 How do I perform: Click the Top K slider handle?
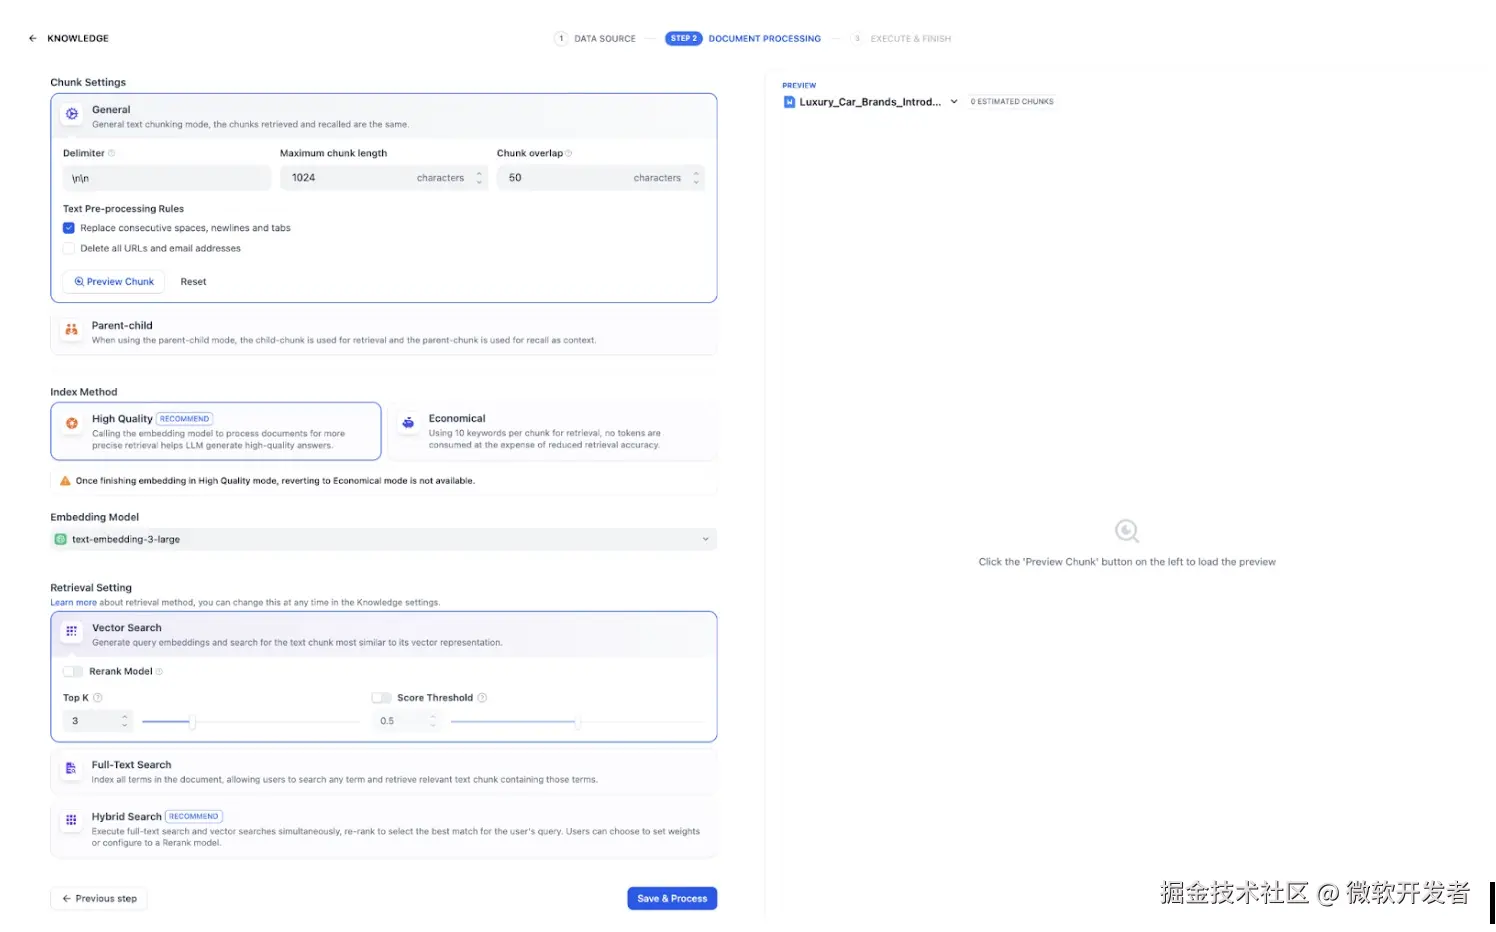click(192, 721)
